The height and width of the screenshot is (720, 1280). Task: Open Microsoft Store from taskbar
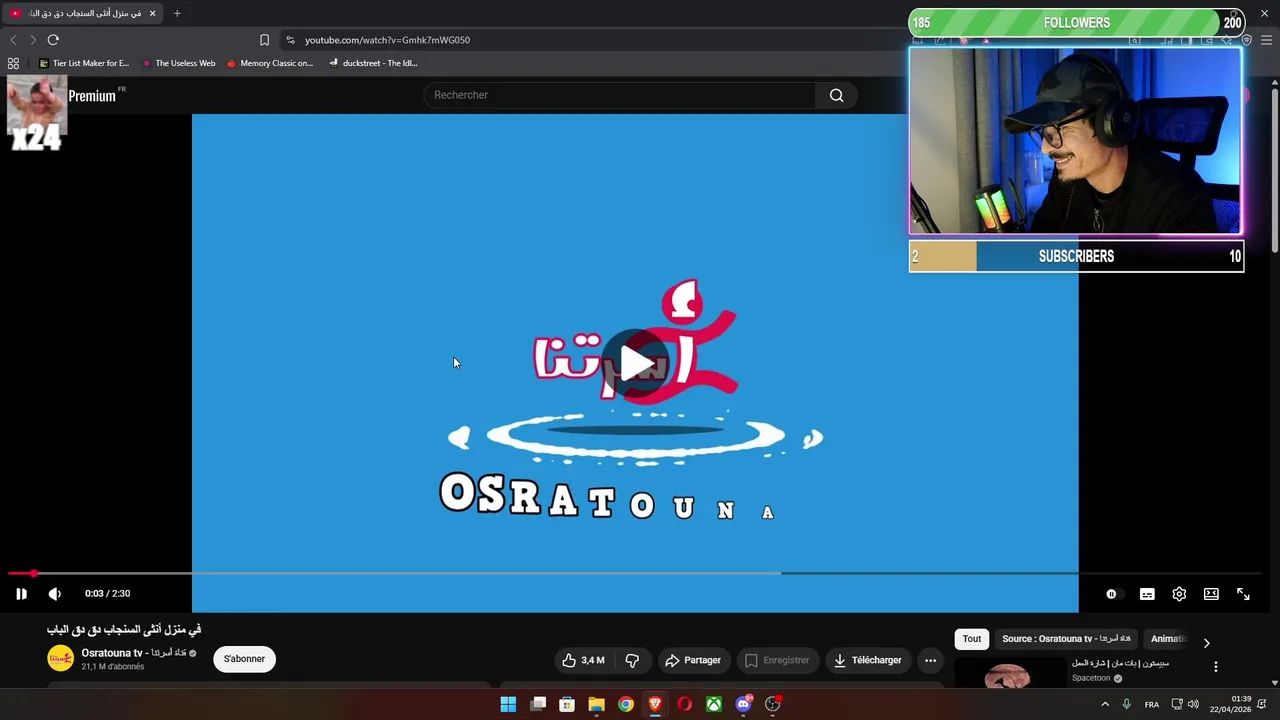(567, 704)
